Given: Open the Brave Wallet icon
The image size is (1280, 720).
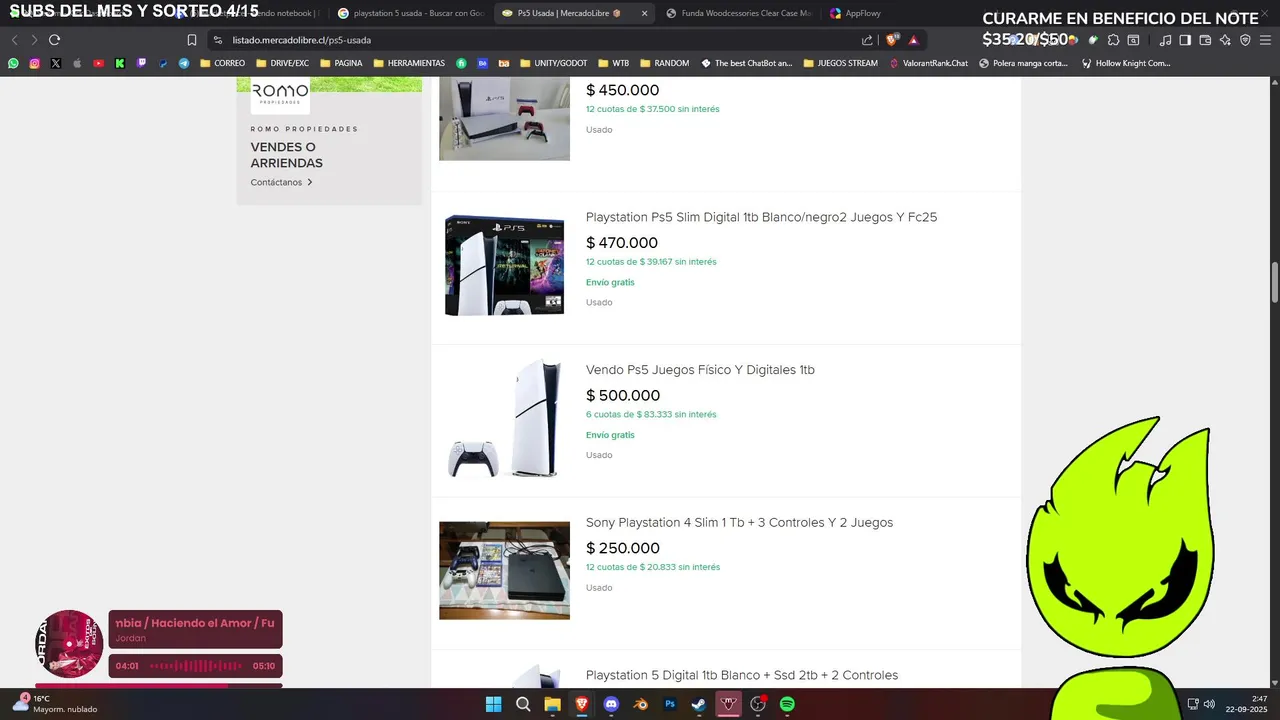Looking at the screenshot, I should tap(1205, 40).
